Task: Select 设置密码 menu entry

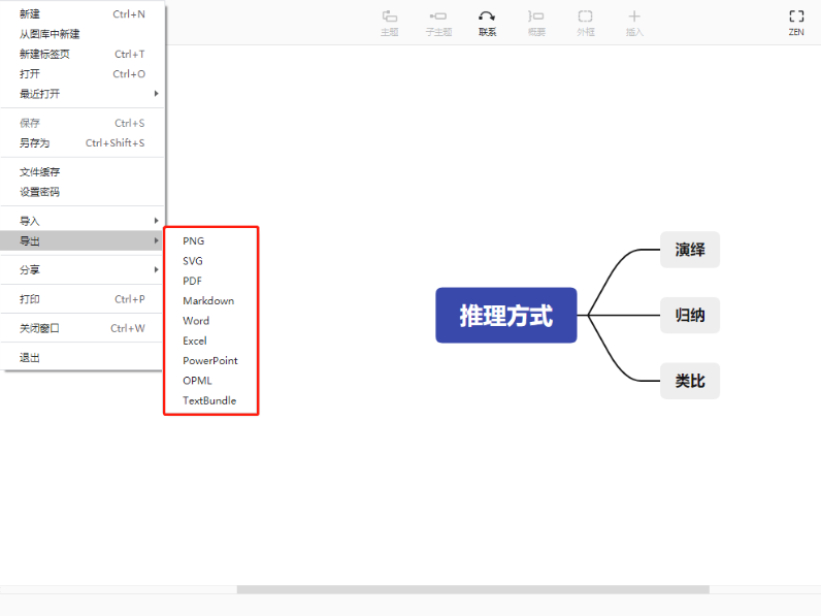Action: coord(82,192)
